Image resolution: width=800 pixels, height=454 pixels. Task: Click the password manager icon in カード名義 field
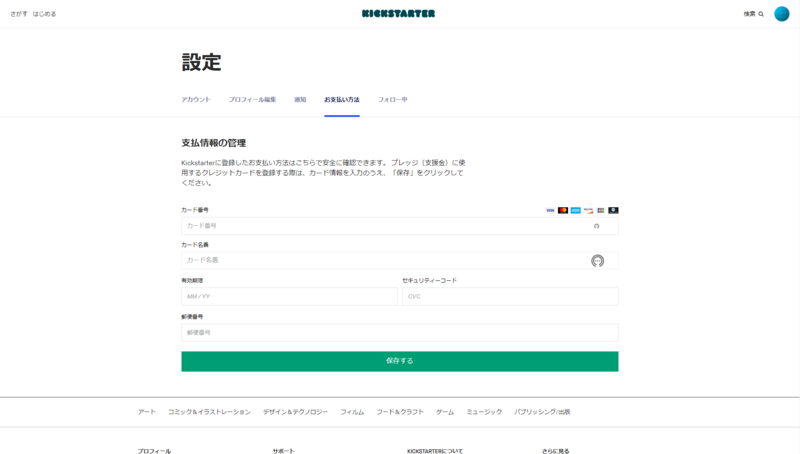597,261
